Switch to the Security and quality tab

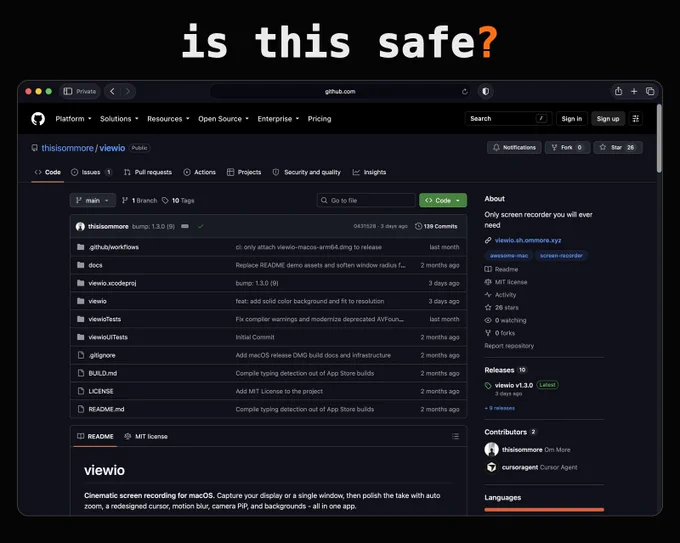(x=307, y=172)
